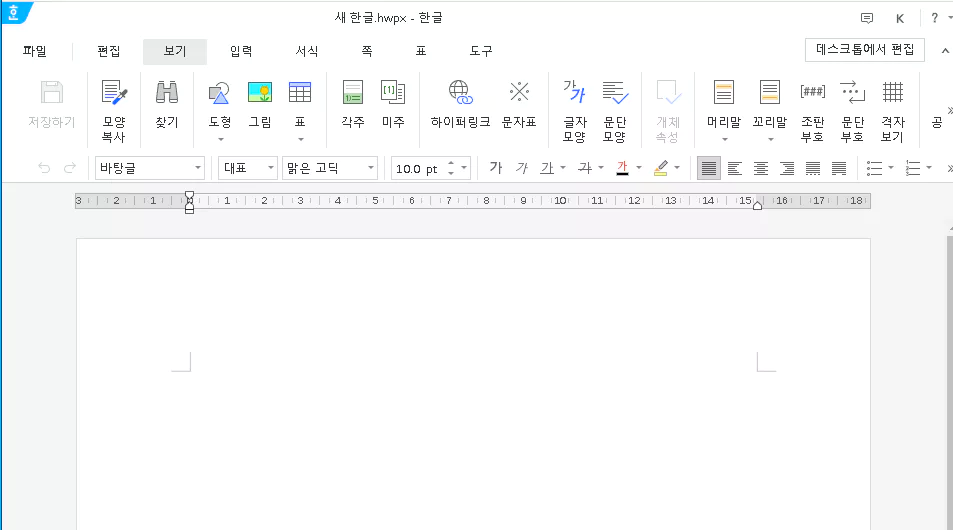Click the 모양 복사 format copy icon
953x530 pixels.
tap(114, 93)
